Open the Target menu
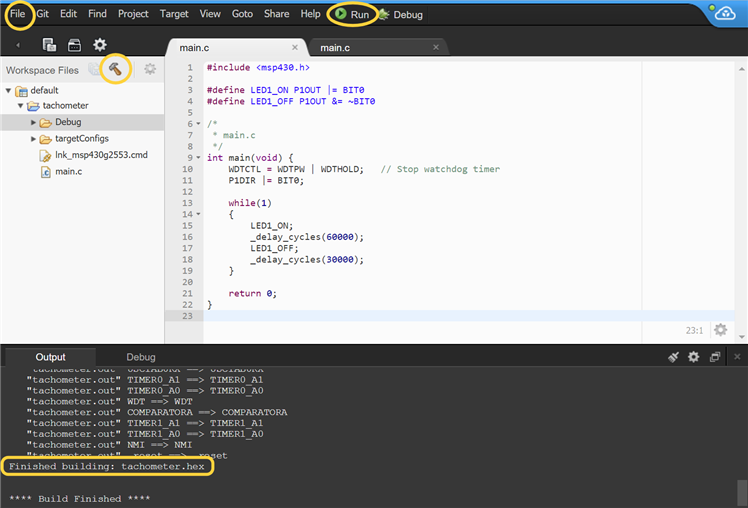Screen dimensions: 748x508 pyautogui.click(x=174, y=14)
